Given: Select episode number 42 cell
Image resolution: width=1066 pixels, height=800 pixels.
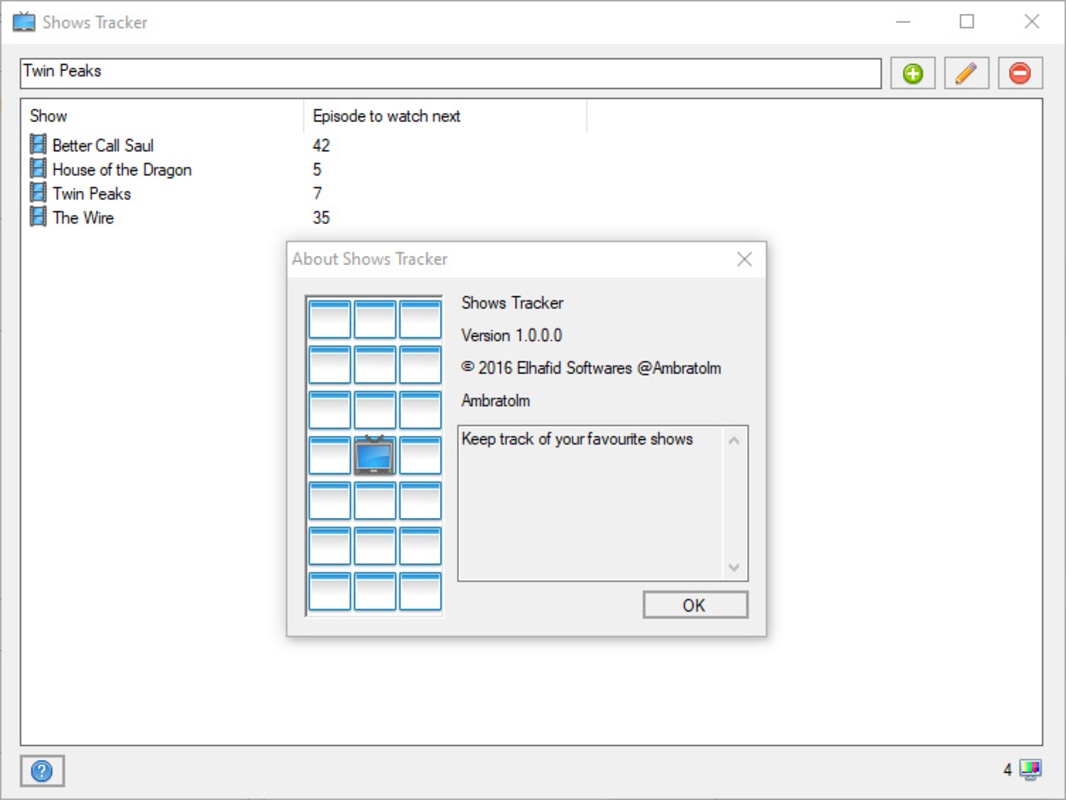Looking at the screenshot, I should click(x=321, y=145).
